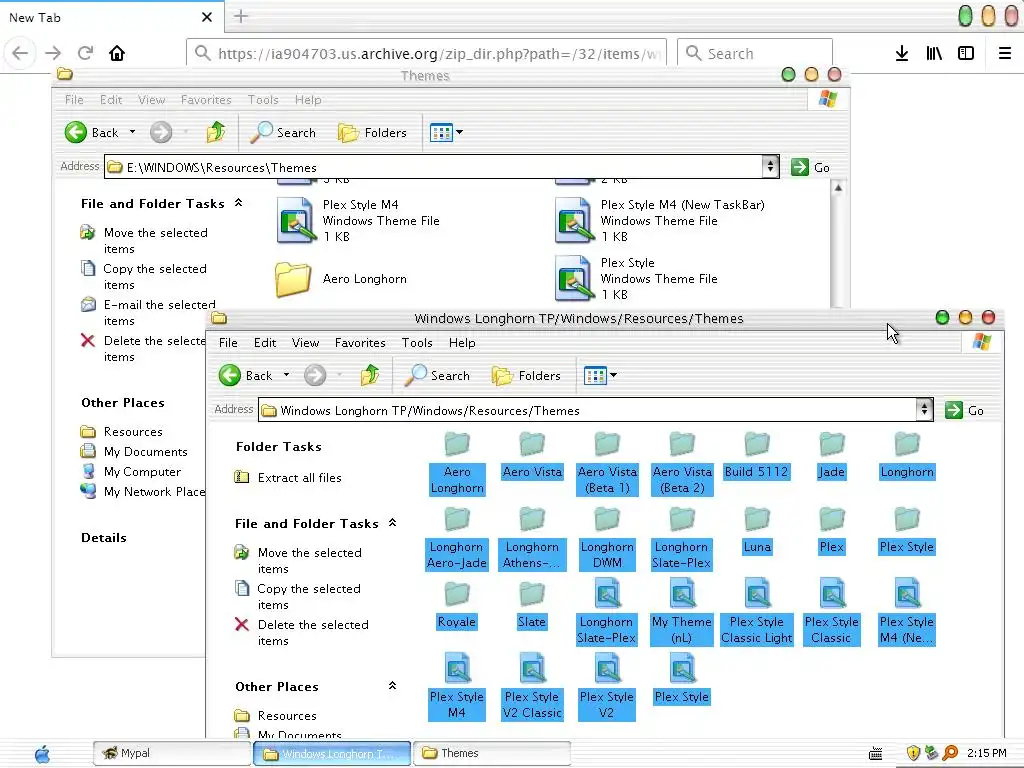Select the Aero Longhorn folder in Themes window
1024x768 pixels.
[x=342, y=279]
